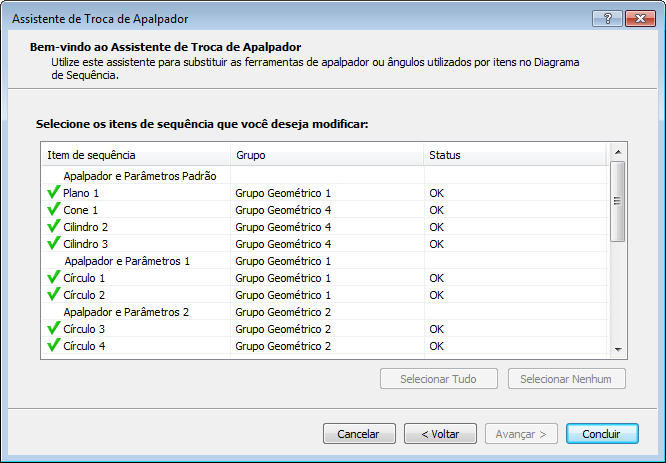Sort by the Grupo column header
Viewport: 666px width, 463px height.
point(326,155)
